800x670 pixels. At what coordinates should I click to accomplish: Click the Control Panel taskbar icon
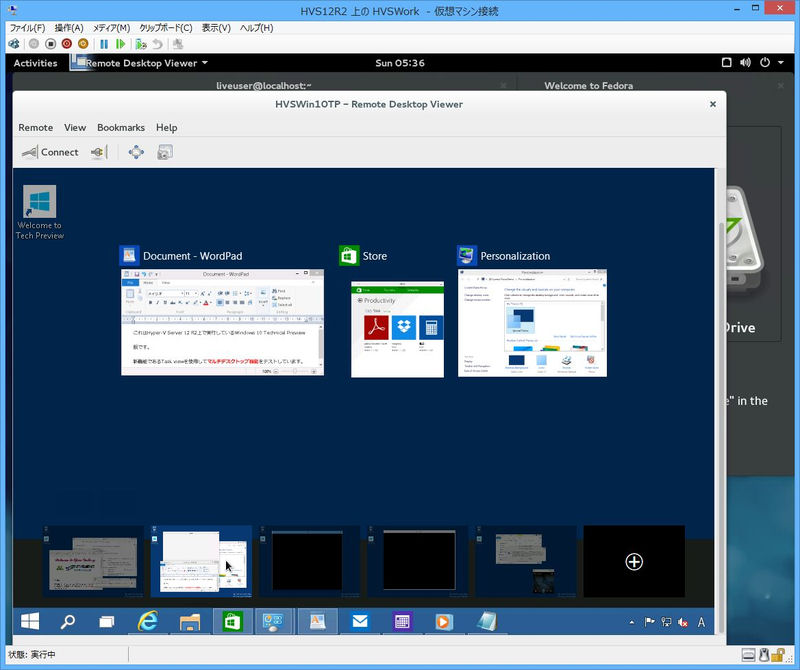tap(273, 622)
